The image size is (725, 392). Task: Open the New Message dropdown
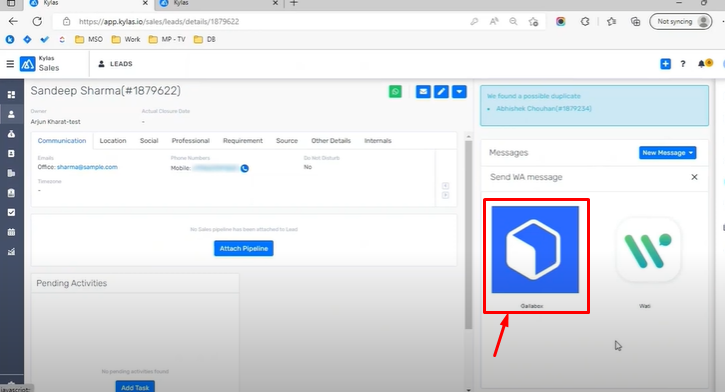(x=668, y=153)
